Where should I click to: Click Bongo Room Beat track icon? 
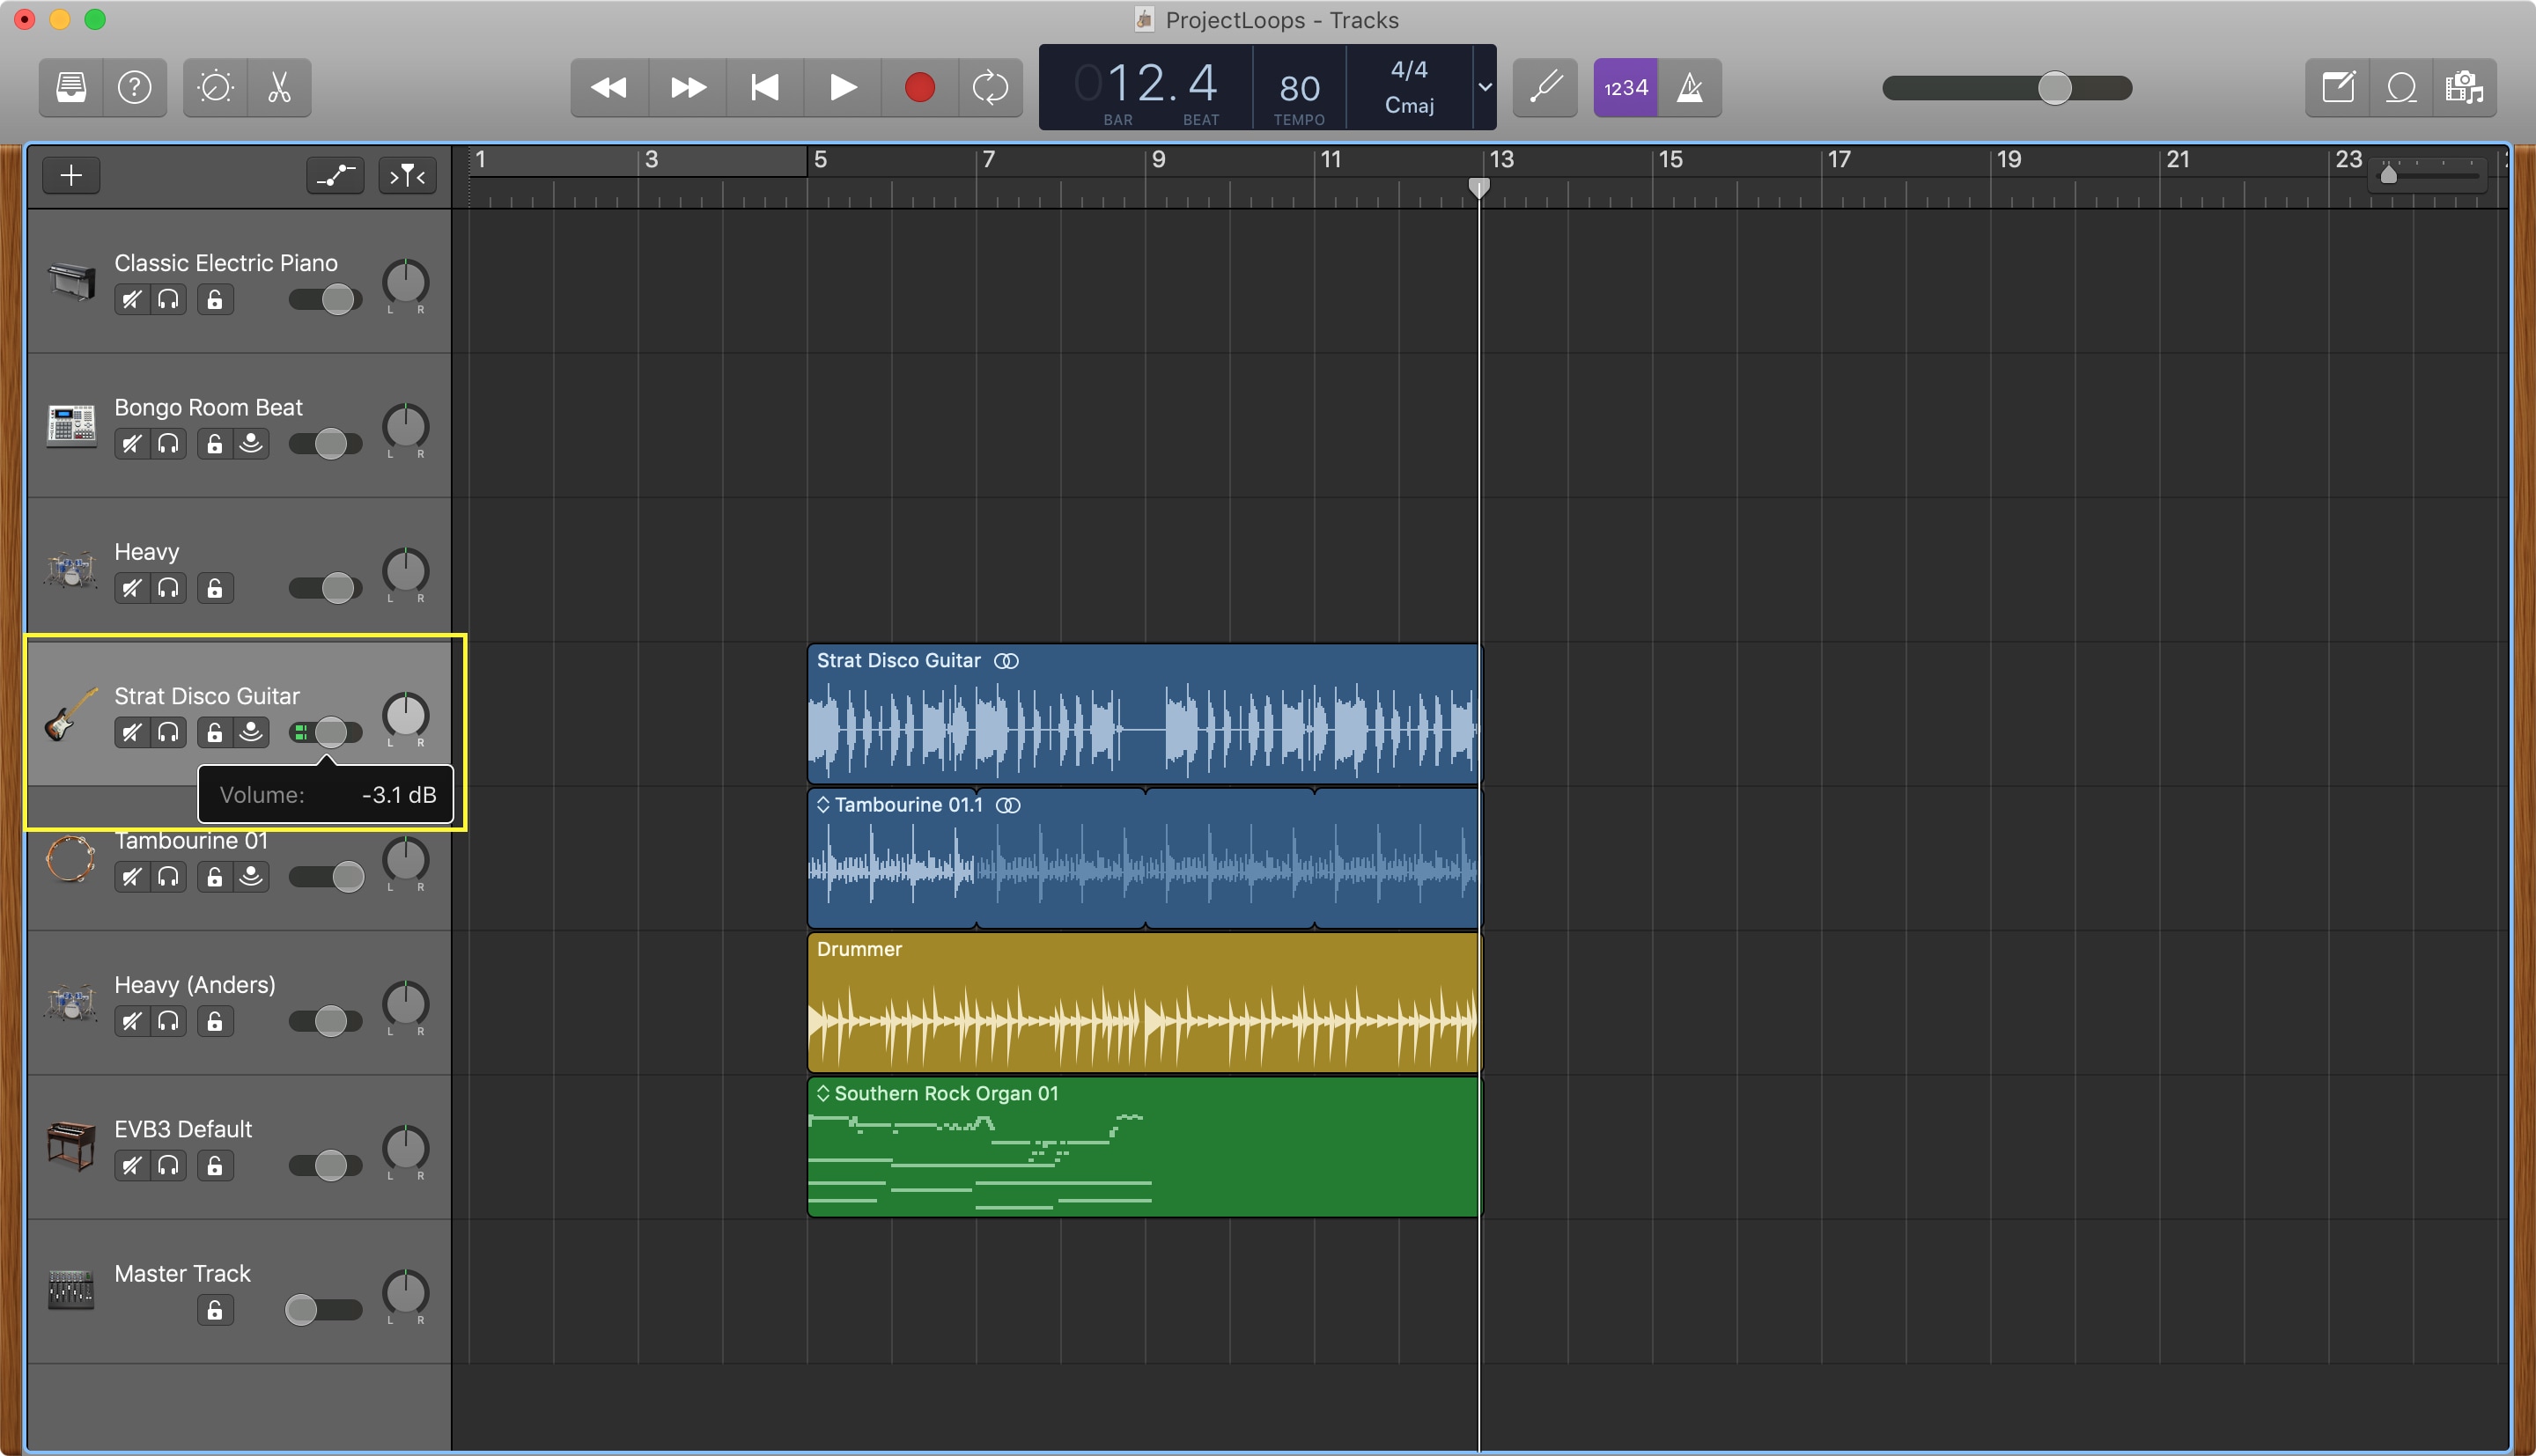71,426
